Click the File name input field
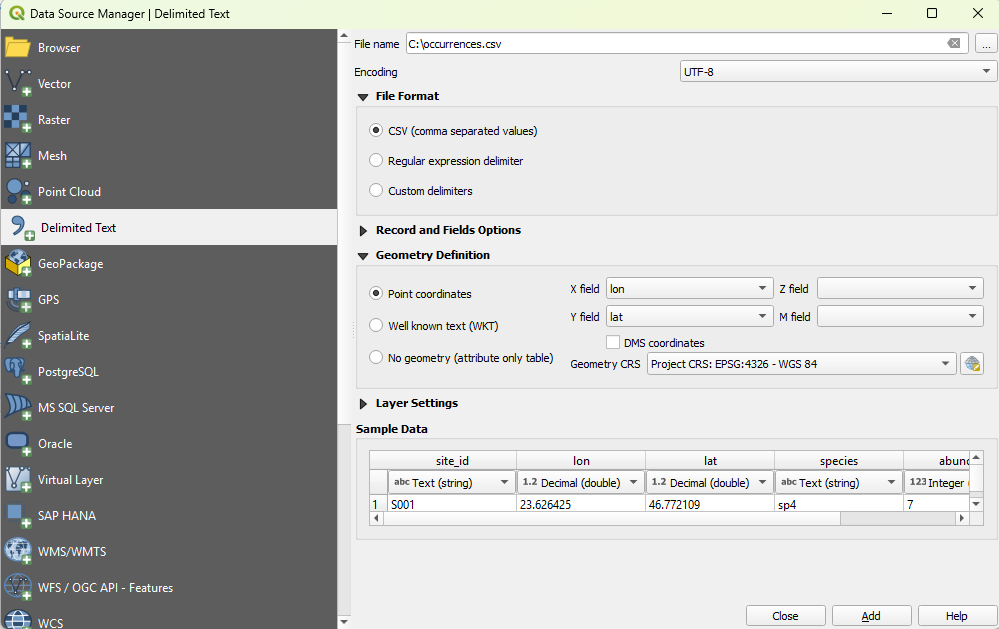This screenshot has width=999, height=629. coord(687,44)
